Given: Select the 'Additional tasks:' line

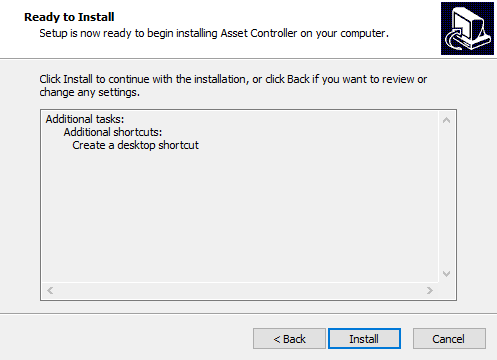Looking at the screenshot, I should [x=85, y=119].
